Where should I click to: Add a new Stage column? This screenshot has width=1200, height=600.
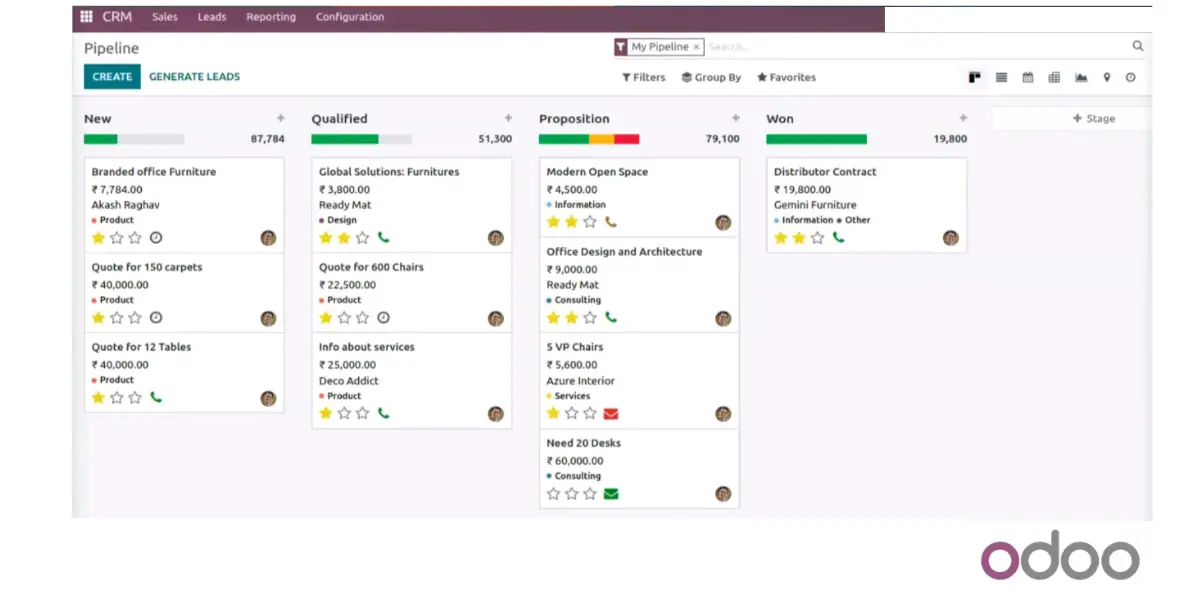click(1093, 118)
